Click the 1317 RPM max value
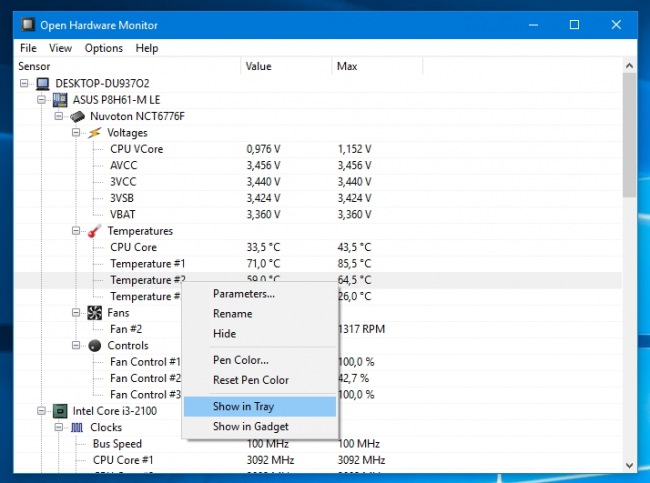The width and height of the screenshot is (650, 483). click(x=362, y=329)
